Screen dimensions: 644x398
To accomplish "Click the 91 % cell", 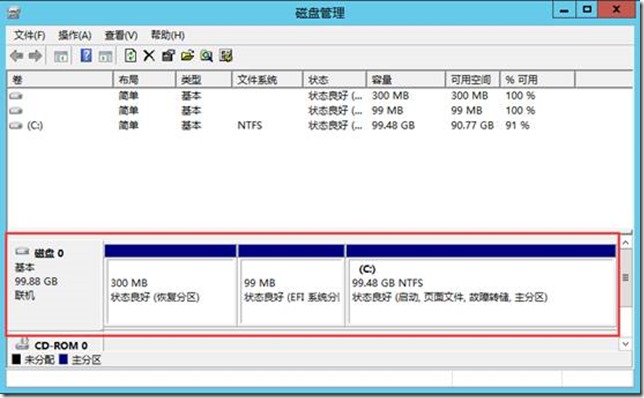I will 517,125.
